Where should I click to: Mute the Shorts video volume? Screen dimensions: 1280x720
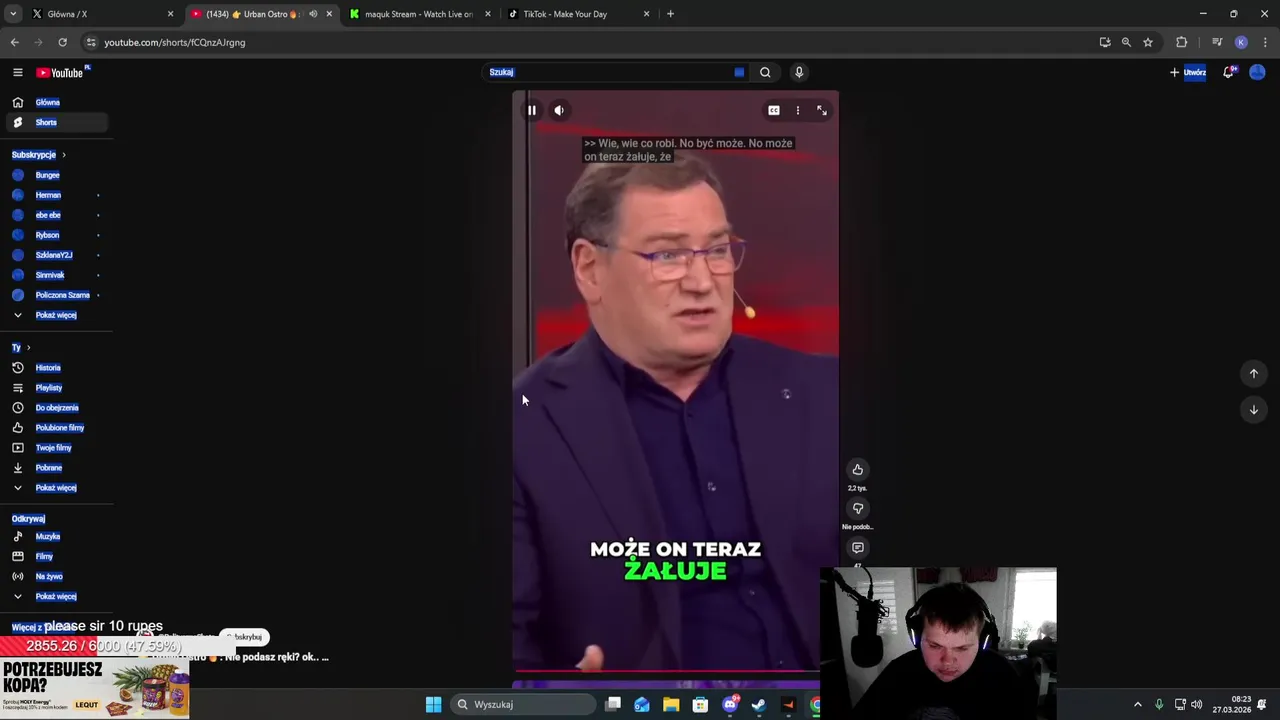tap(559, 110)
